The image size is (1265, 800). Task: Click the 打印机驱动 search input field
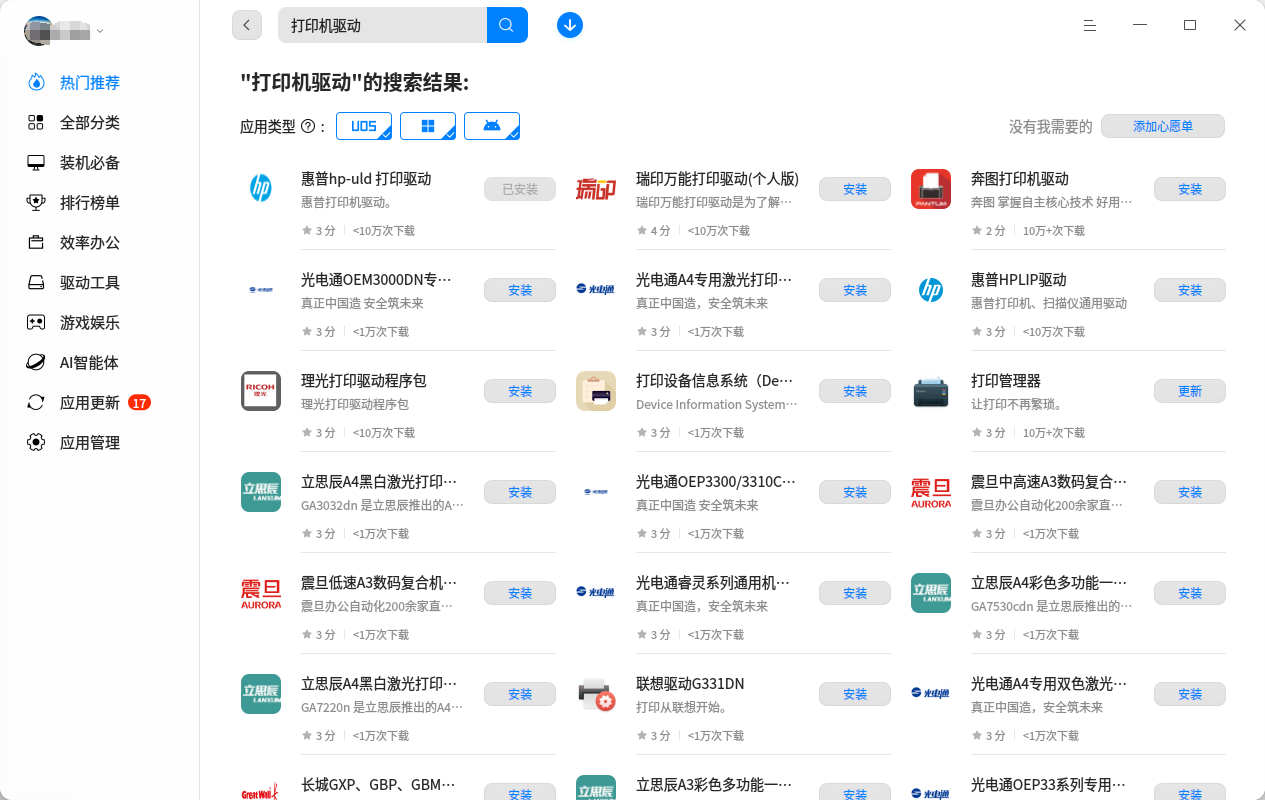[382, 25]
